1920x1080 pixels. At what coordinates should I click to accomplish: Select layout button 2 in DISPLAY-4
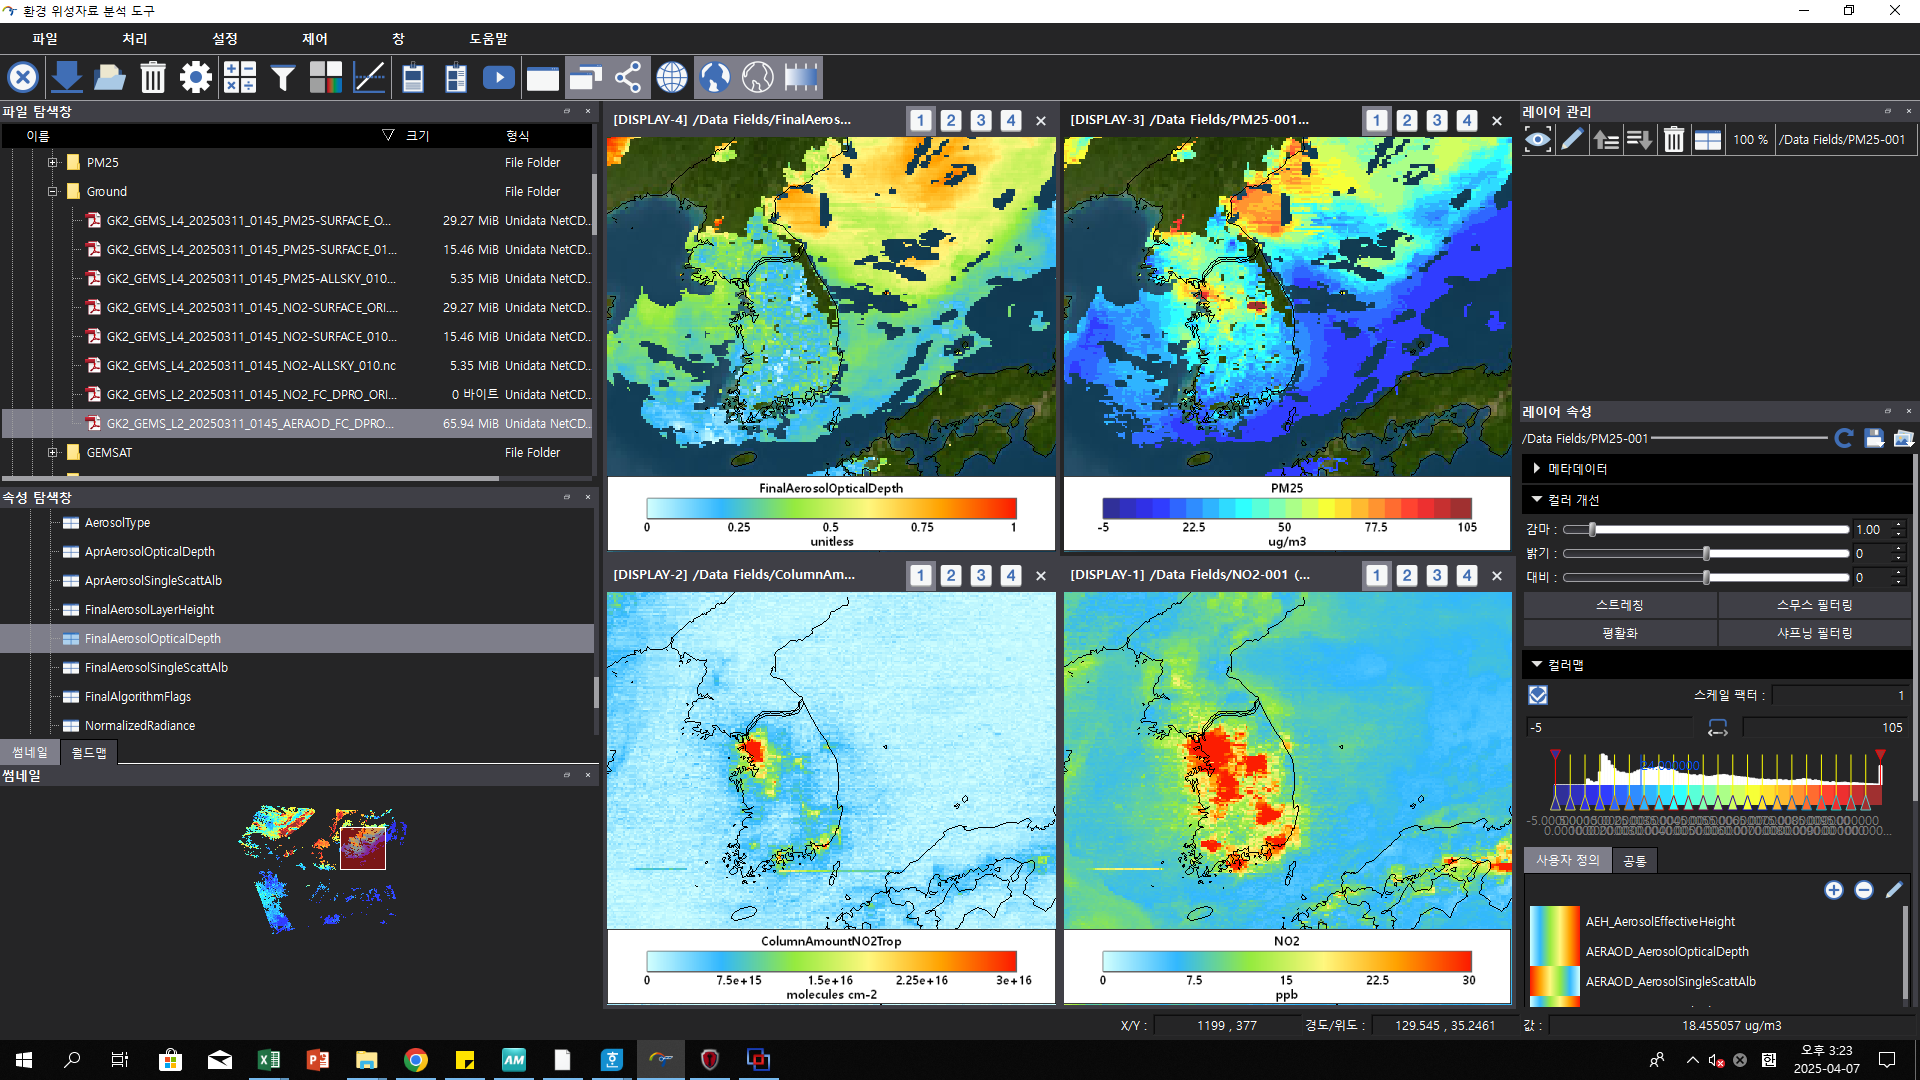coord(951,121)
